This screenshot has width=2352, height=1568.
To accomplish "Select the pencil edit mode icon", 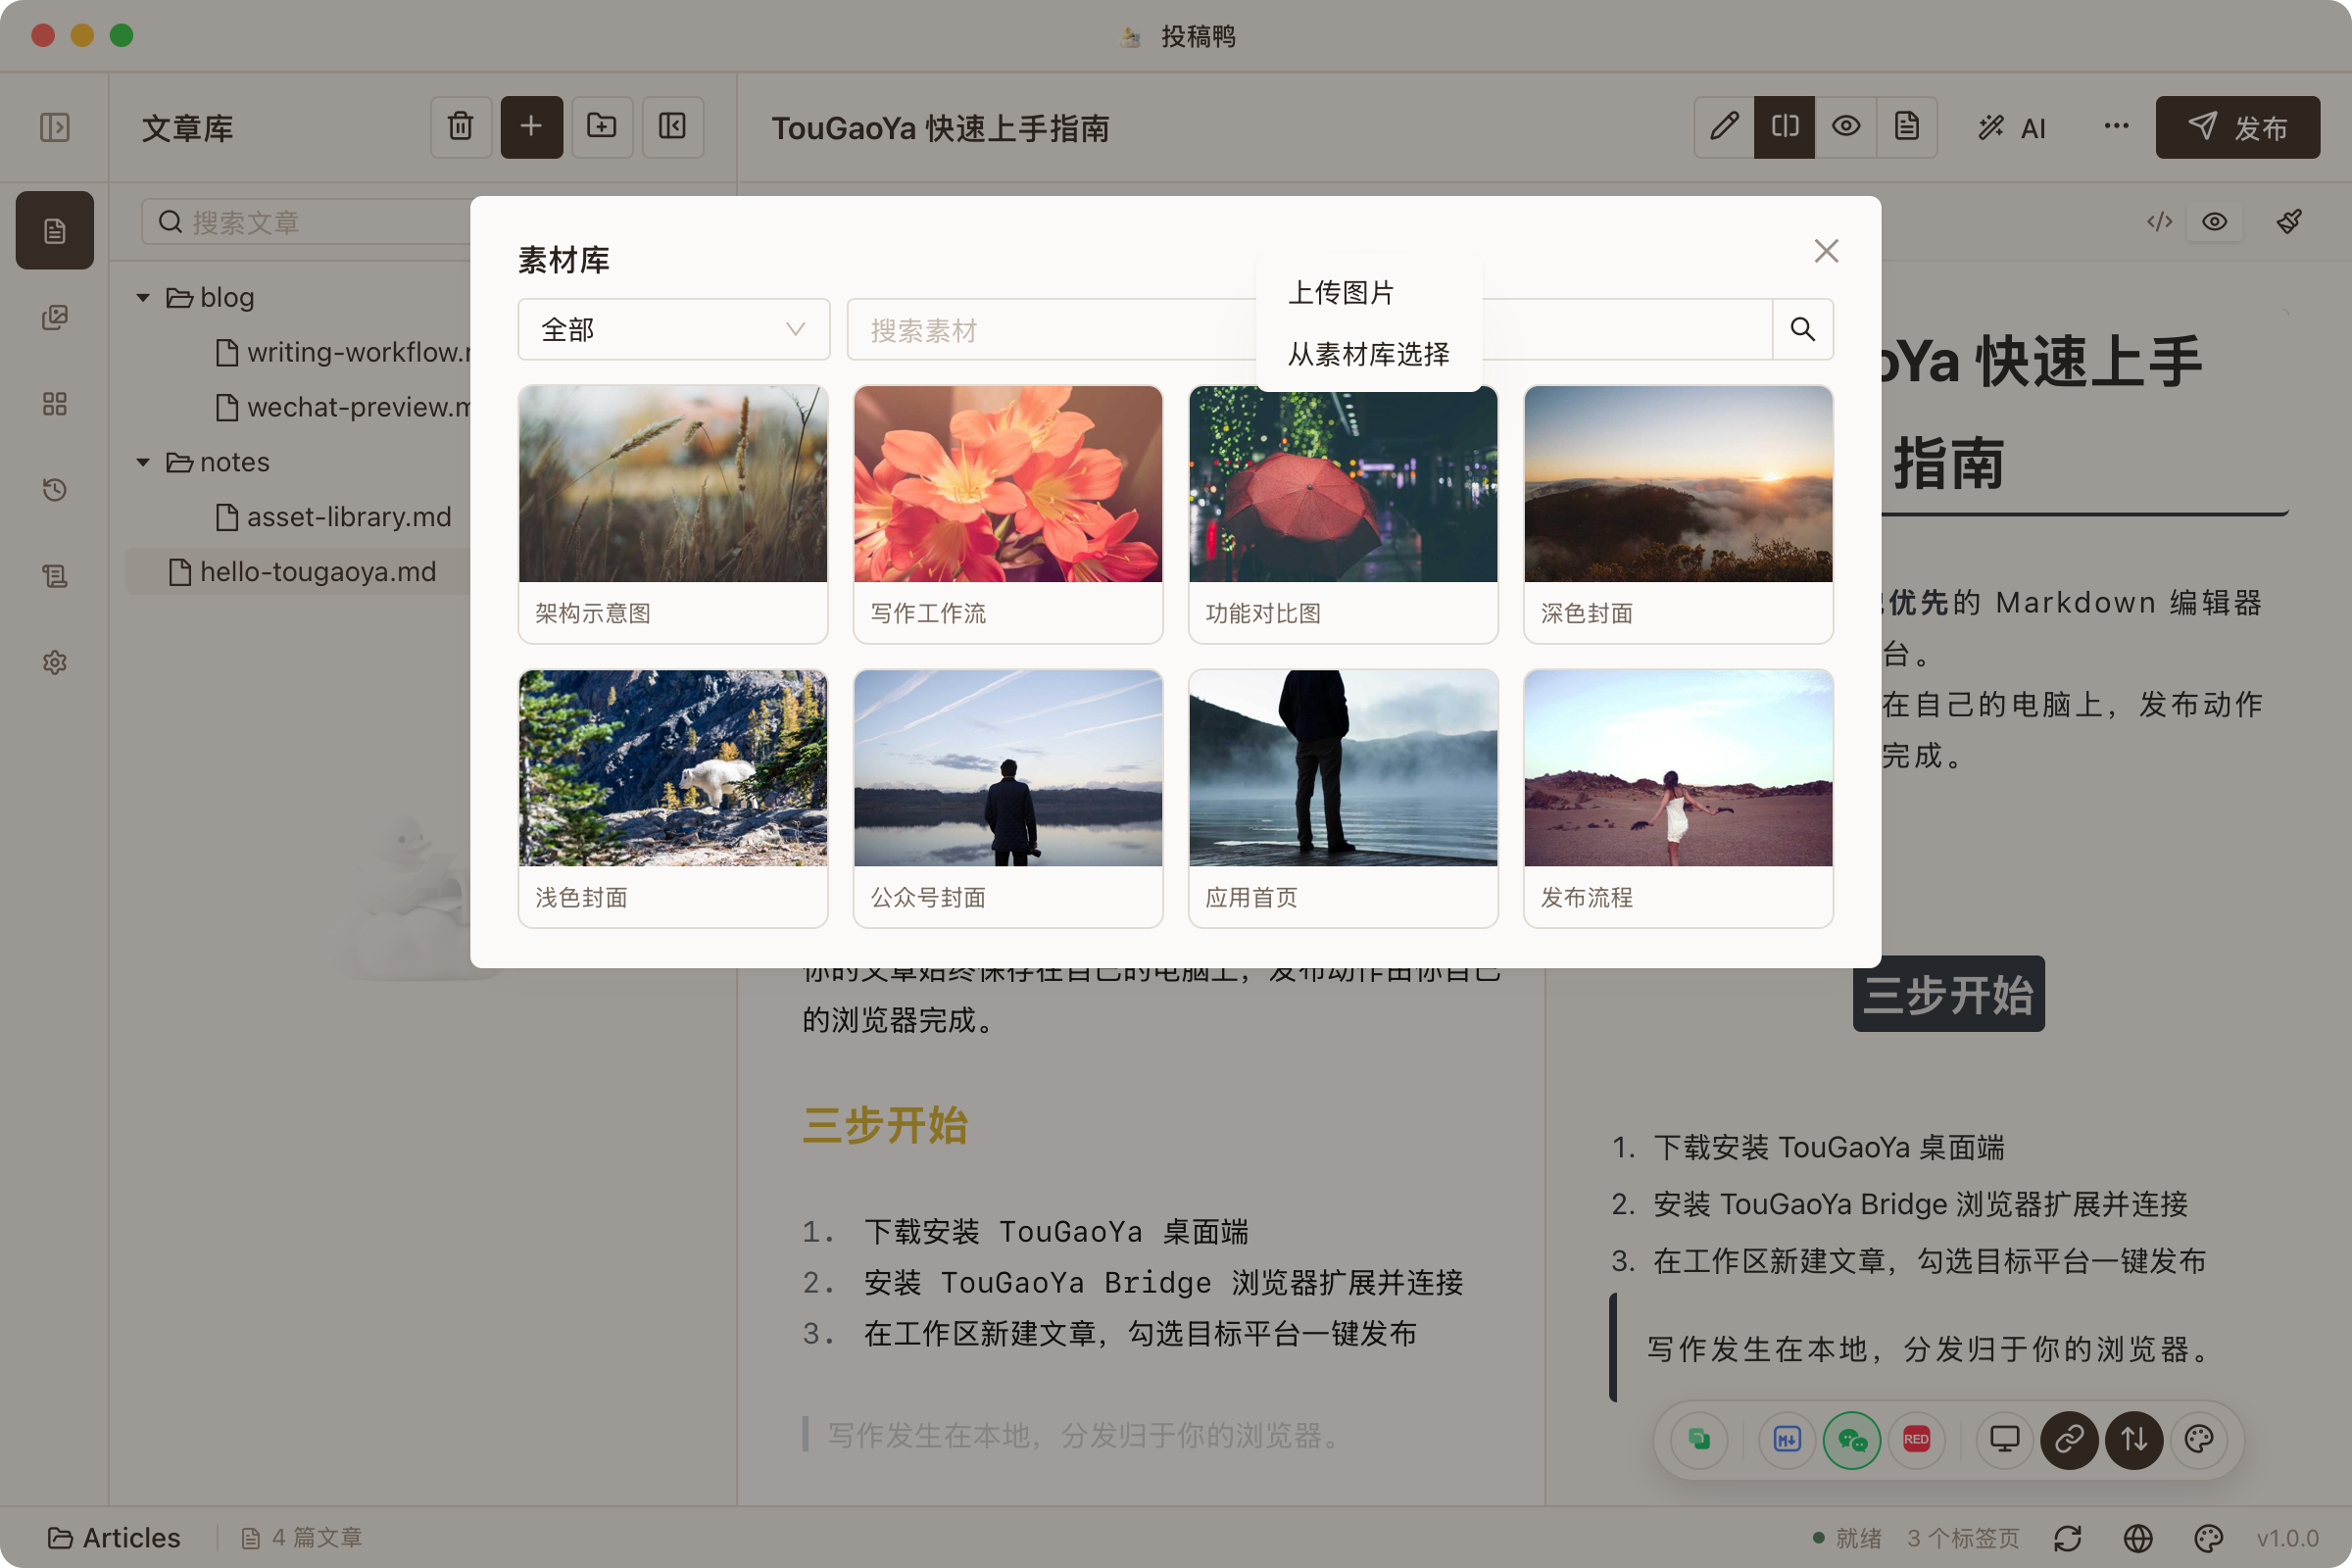I will pos(1724,127).
